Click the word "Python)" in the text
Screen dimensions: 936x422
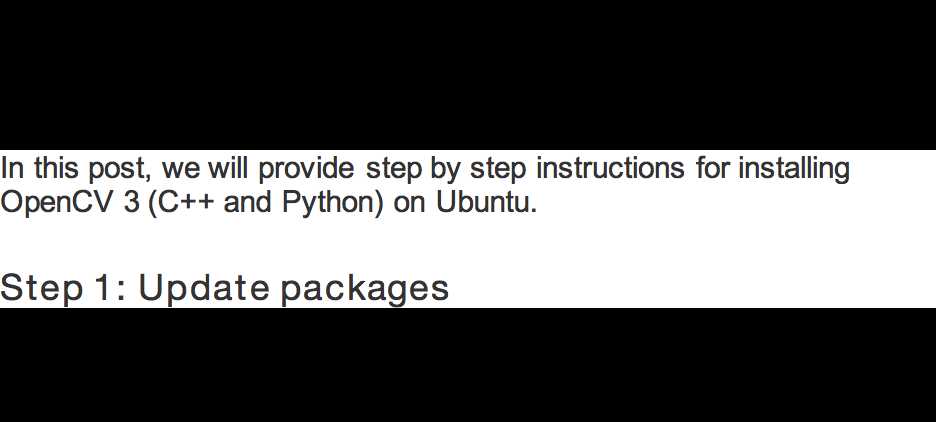coord(332,204)
